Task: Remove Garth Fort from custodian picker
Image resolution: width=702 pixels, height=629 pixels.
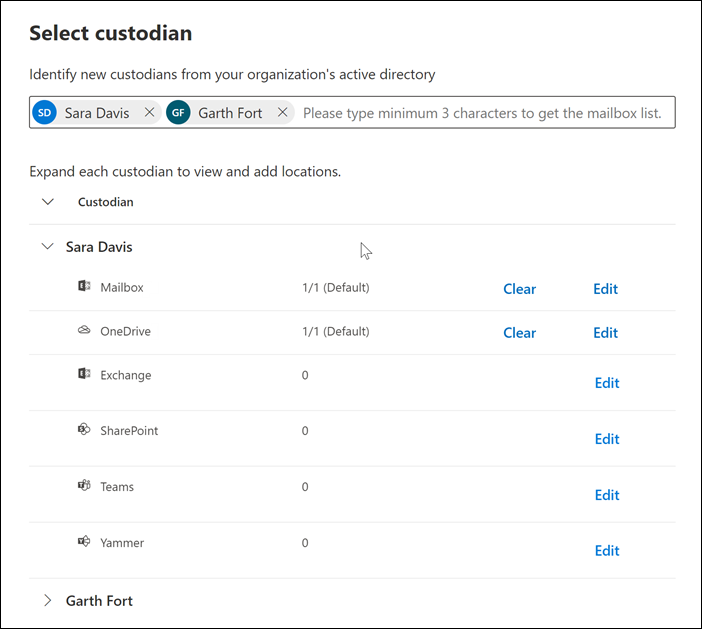Action: (282, 113)
